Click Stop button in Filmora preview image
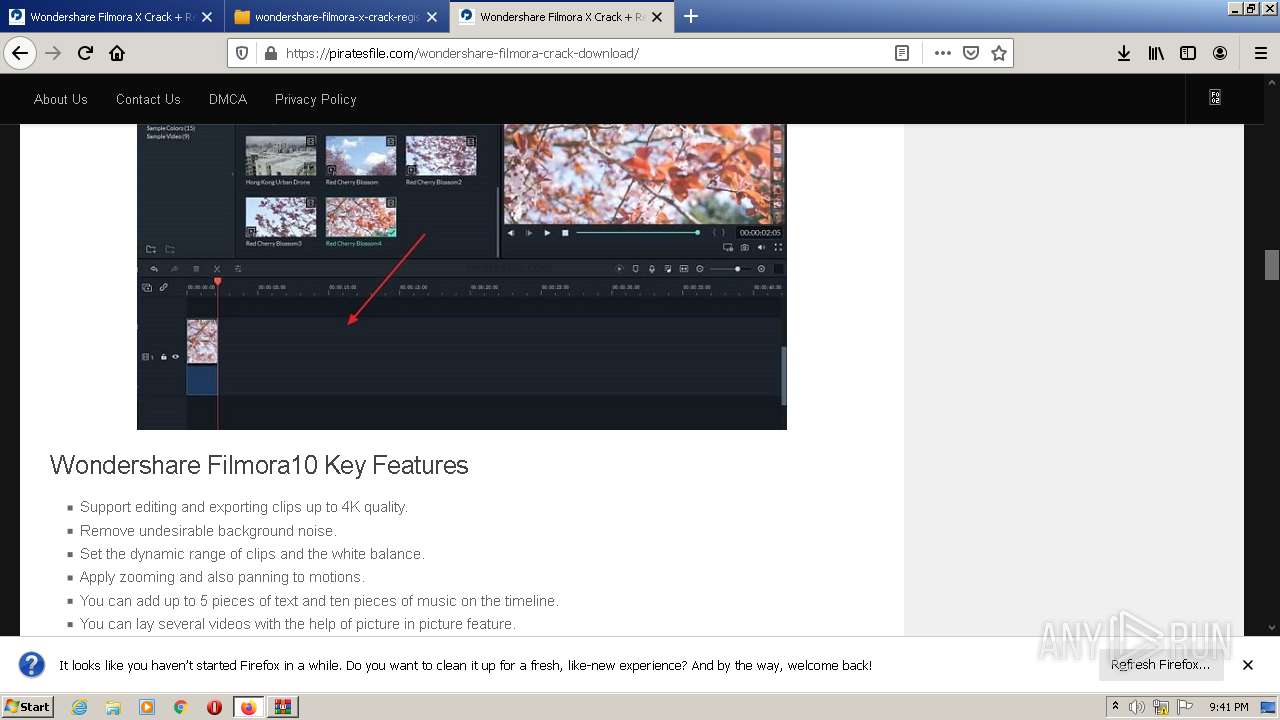Screen dimensions: 1280x720 pyautogui.click(x=565, y=233)
